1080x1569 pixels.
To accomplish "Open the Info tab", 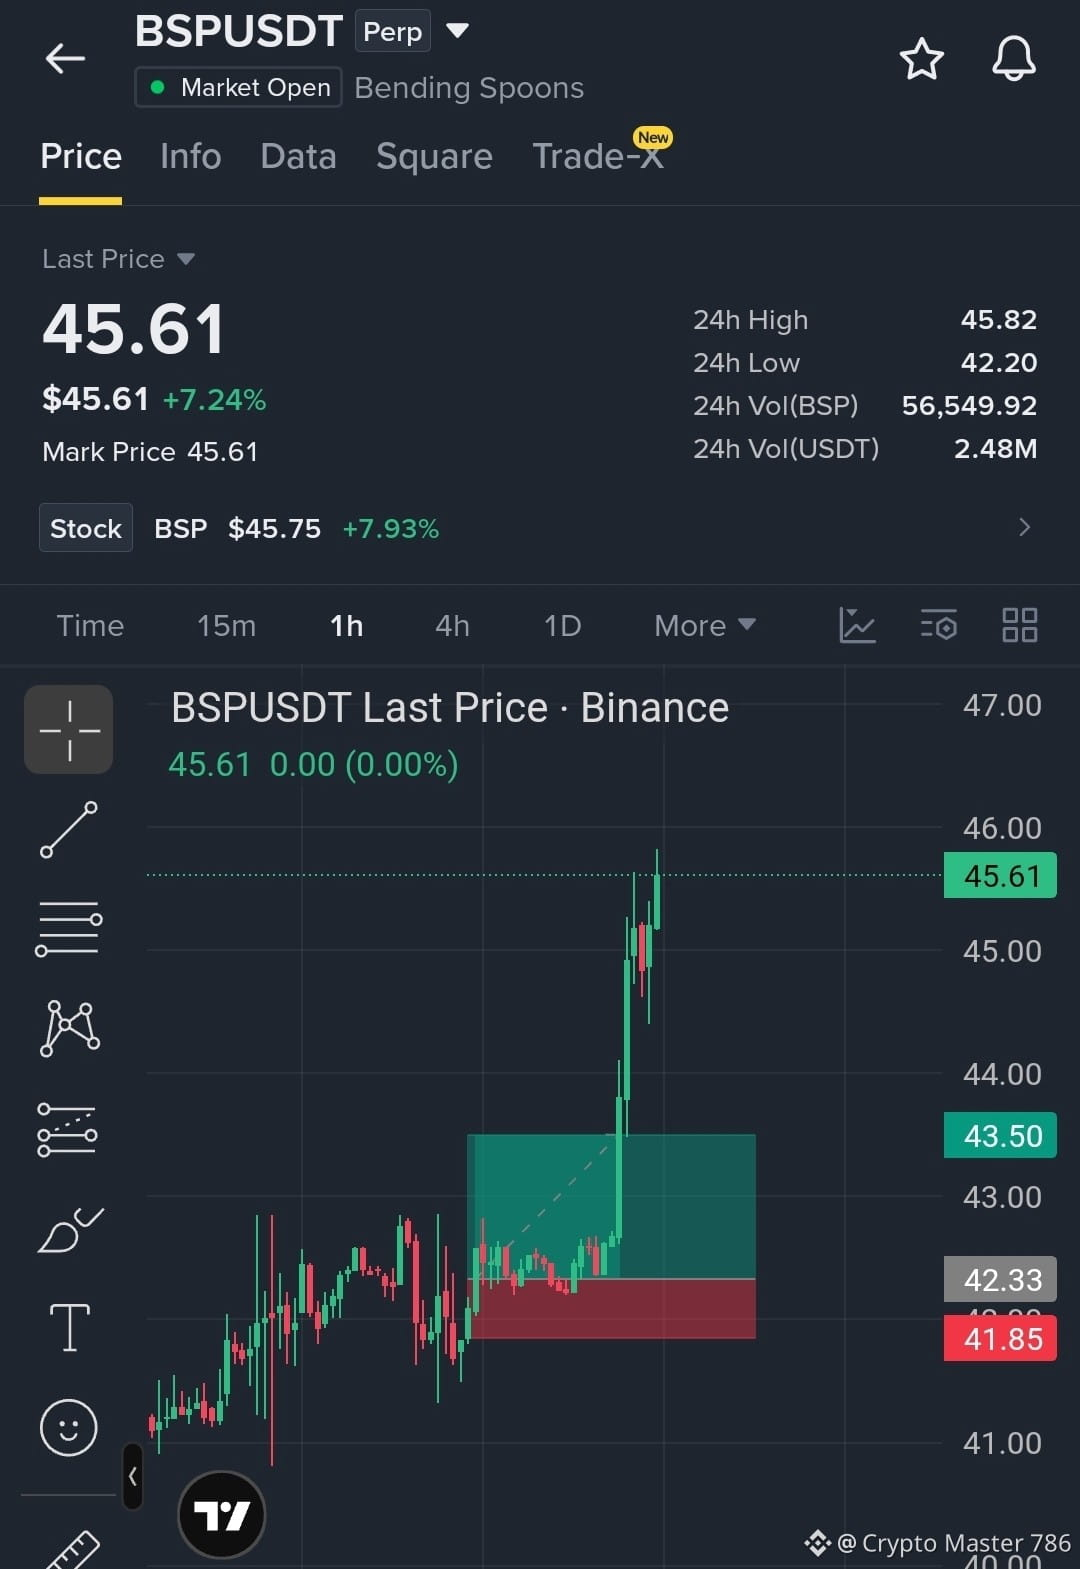I will [190, 157].
